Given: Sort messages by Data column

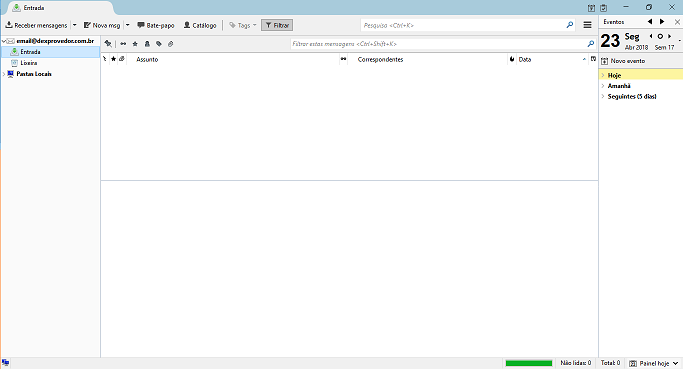Looking at the screenshot, I should [x=524, y=59].
